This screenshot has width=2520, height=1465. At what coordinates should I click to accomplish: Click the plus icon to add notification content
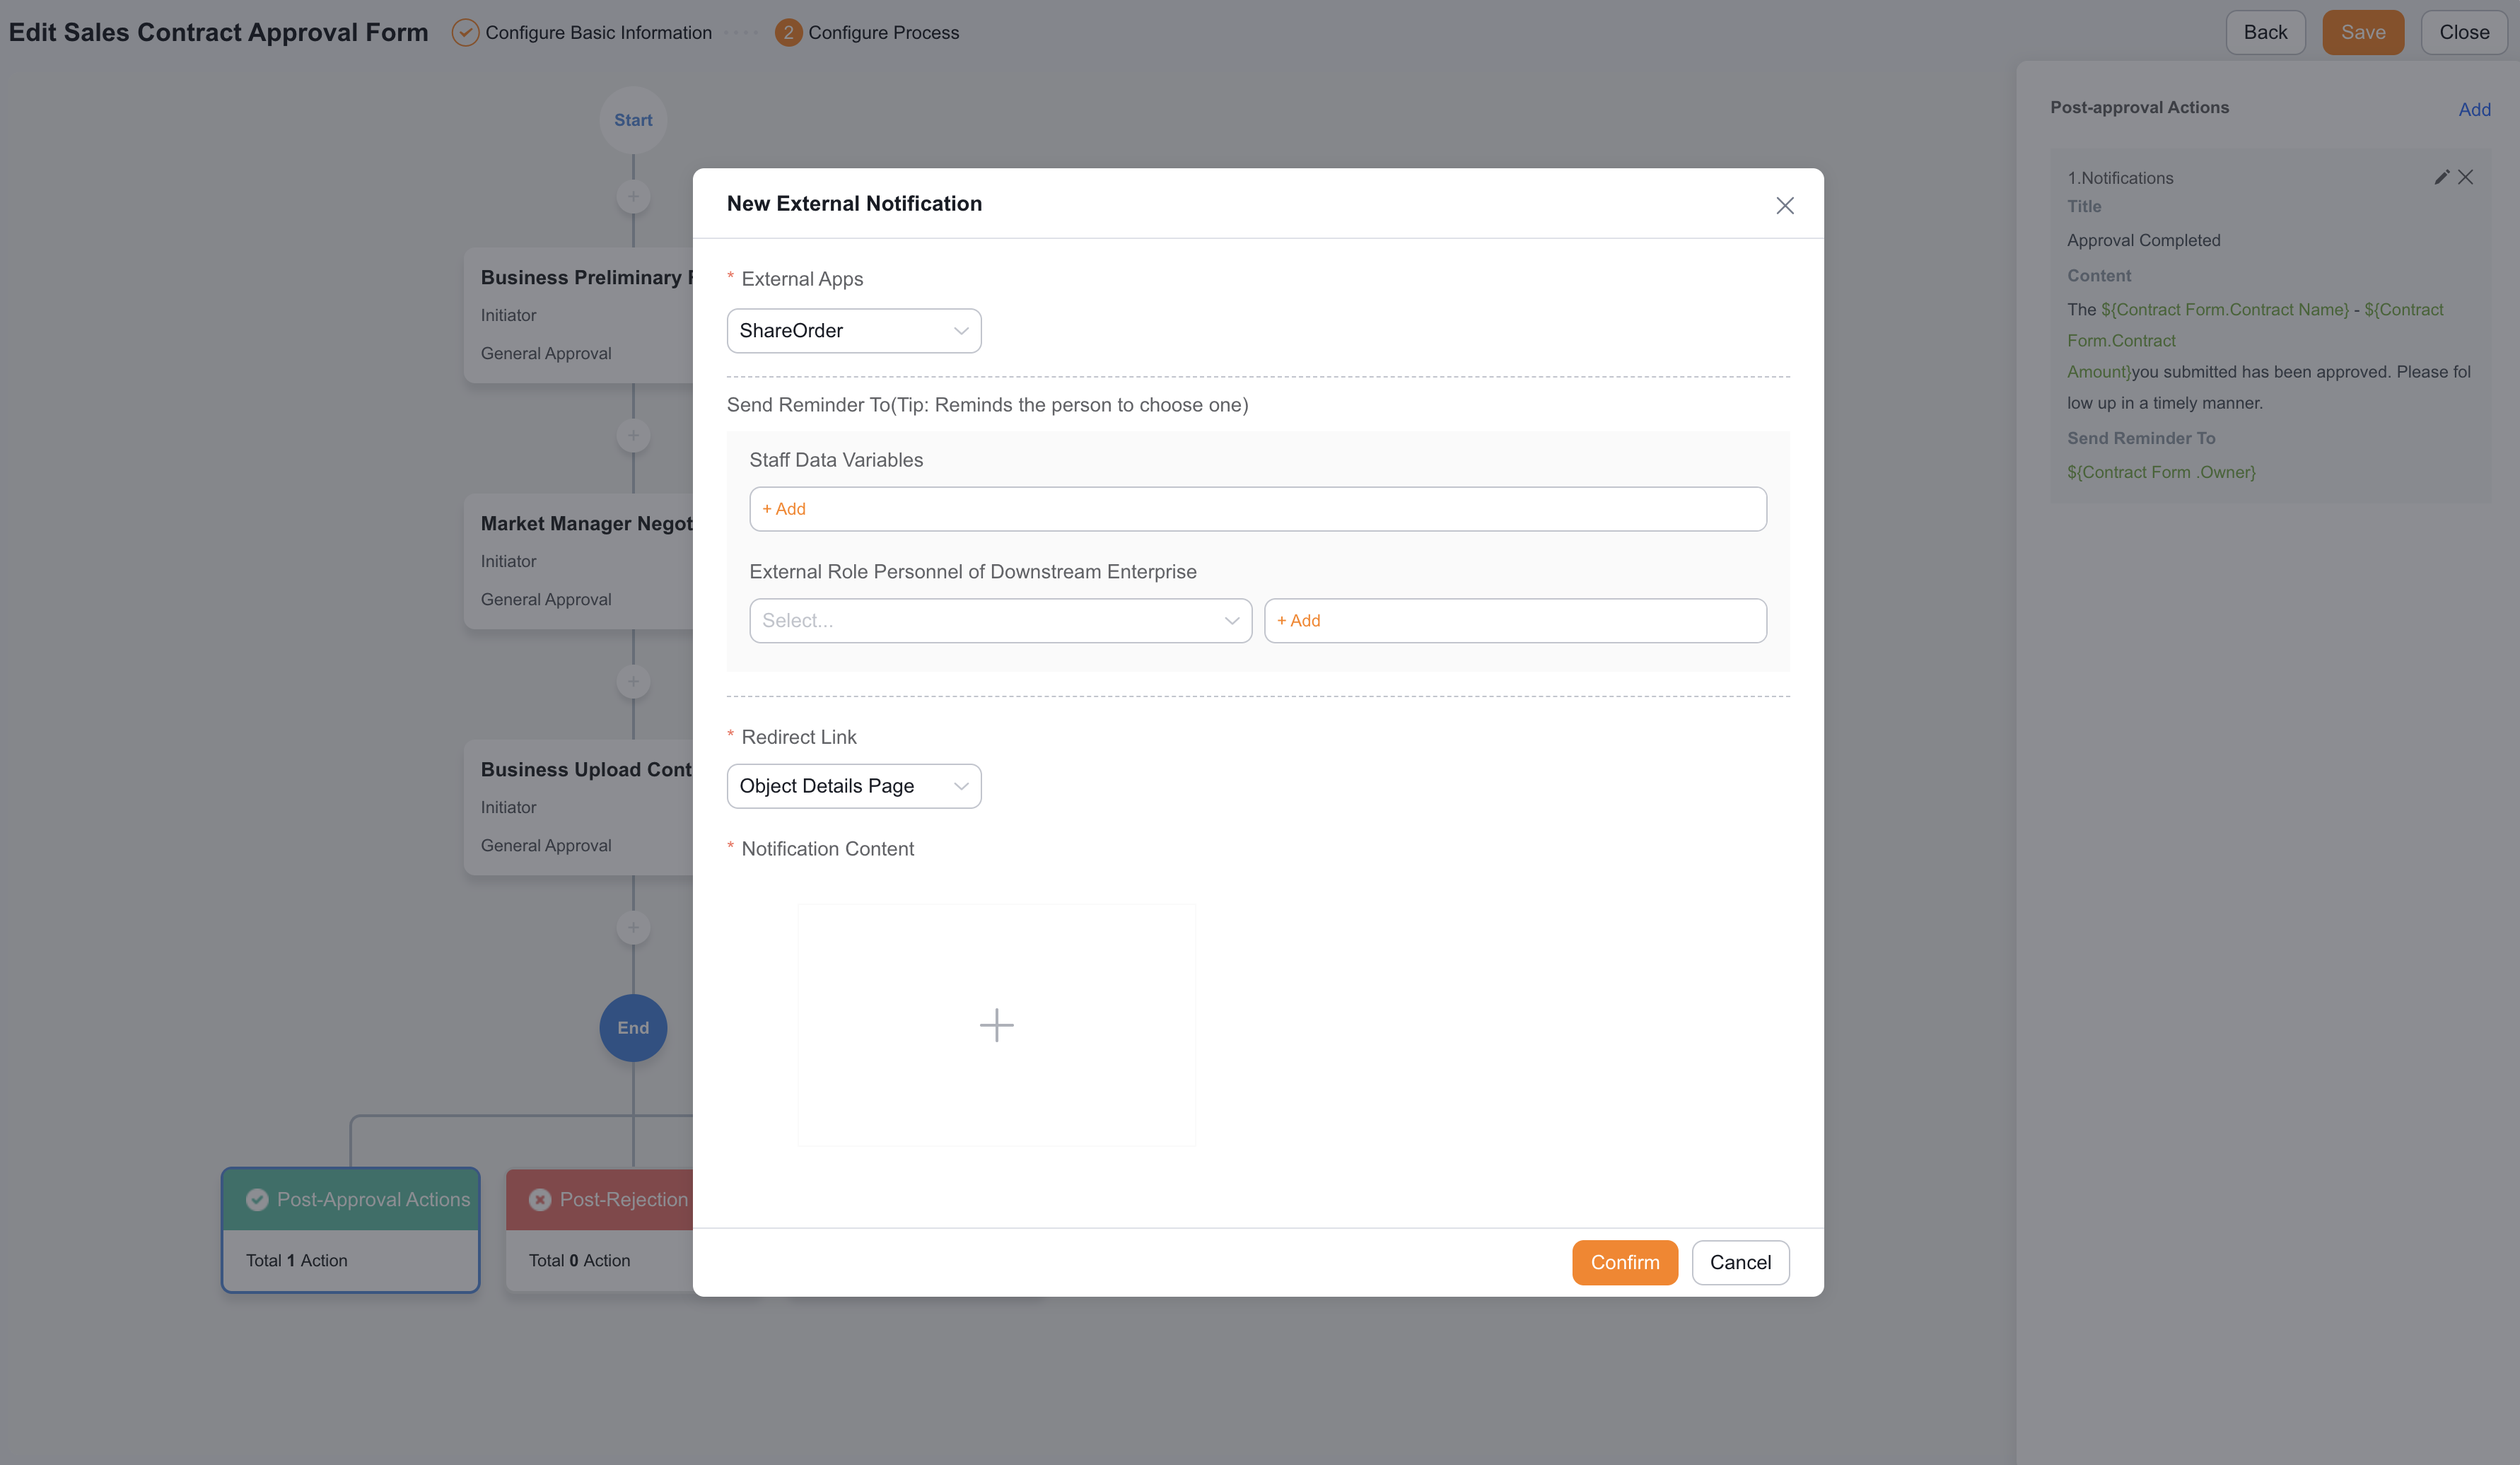[x=996, y=1025]
